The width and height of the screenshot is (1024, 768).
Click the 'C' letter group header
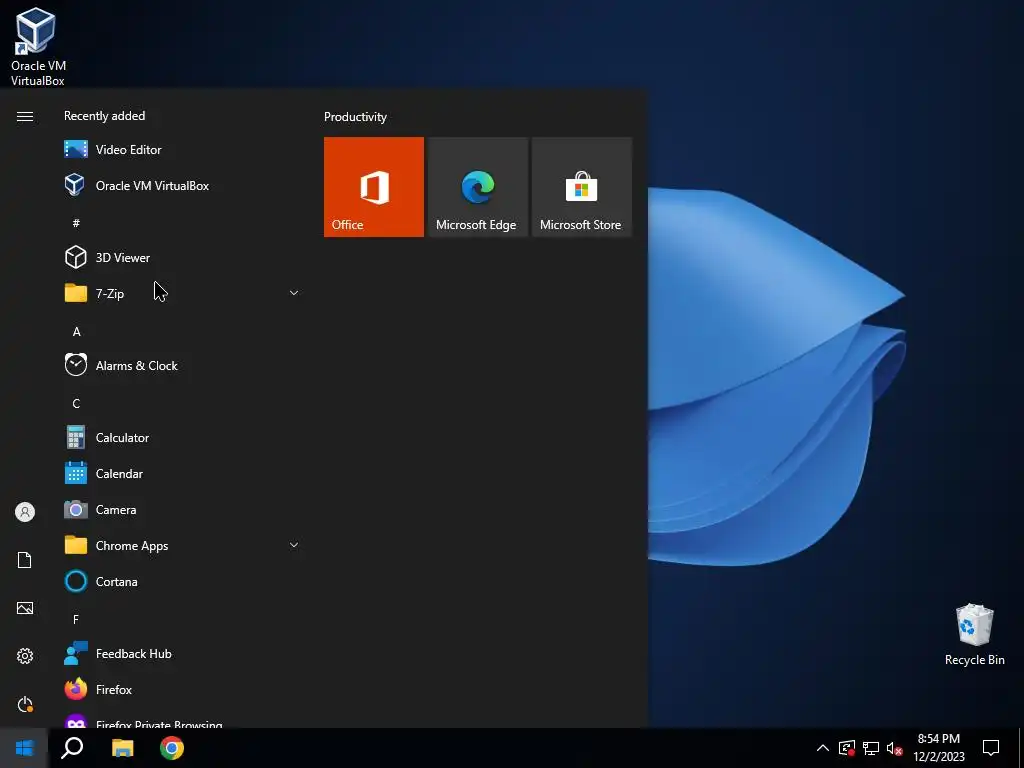pos(76,404)
